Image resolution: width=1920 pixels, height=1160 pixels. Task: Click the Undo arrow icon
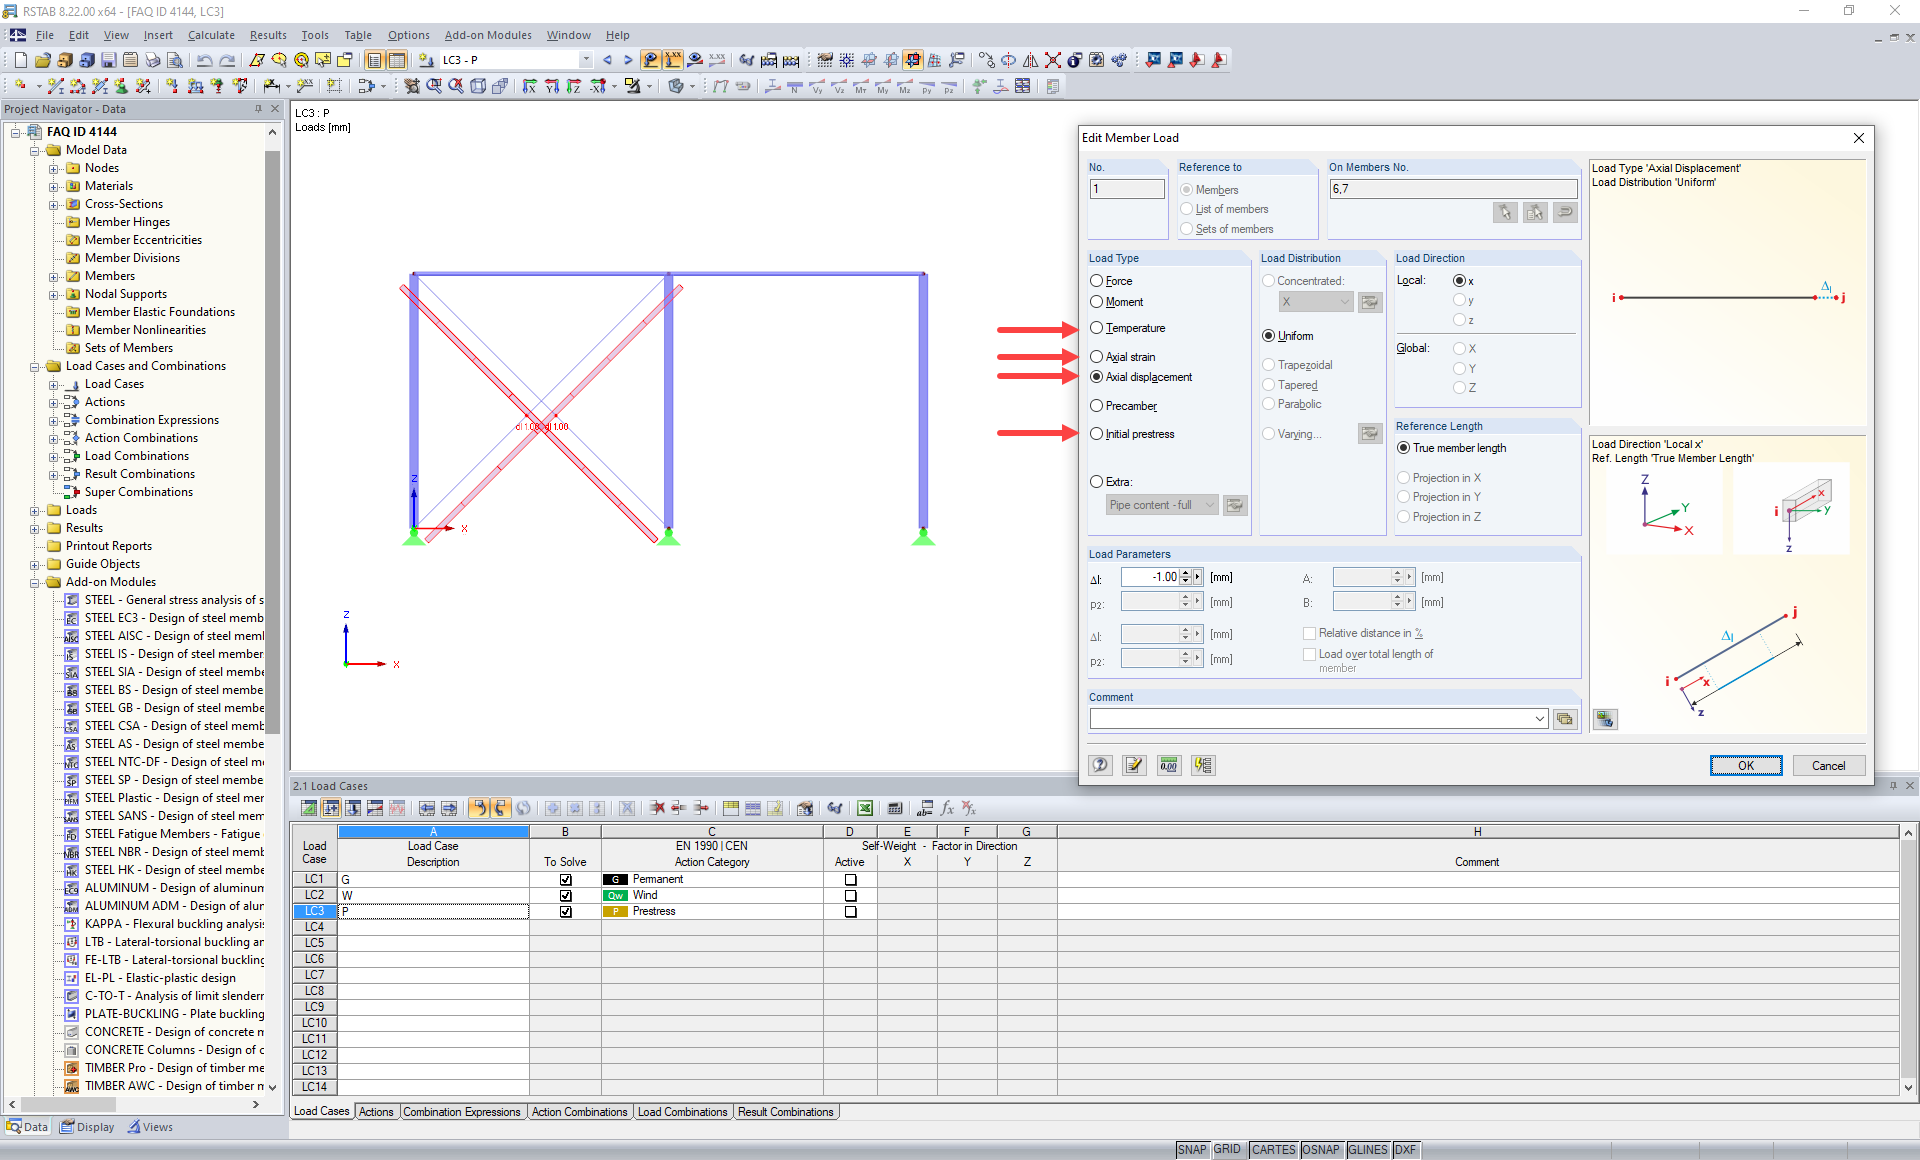(x=204, y=60)
